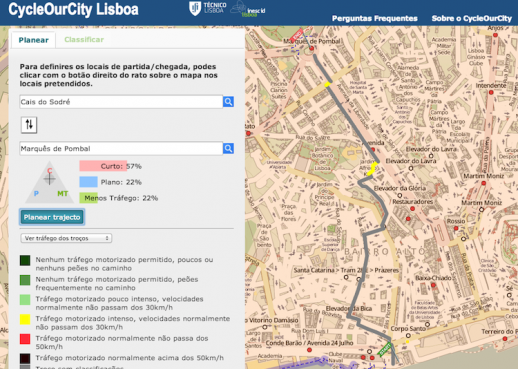The image size is (518, 369).
Task: Open Sobre o CycleOurCity page
Action: 472,18
